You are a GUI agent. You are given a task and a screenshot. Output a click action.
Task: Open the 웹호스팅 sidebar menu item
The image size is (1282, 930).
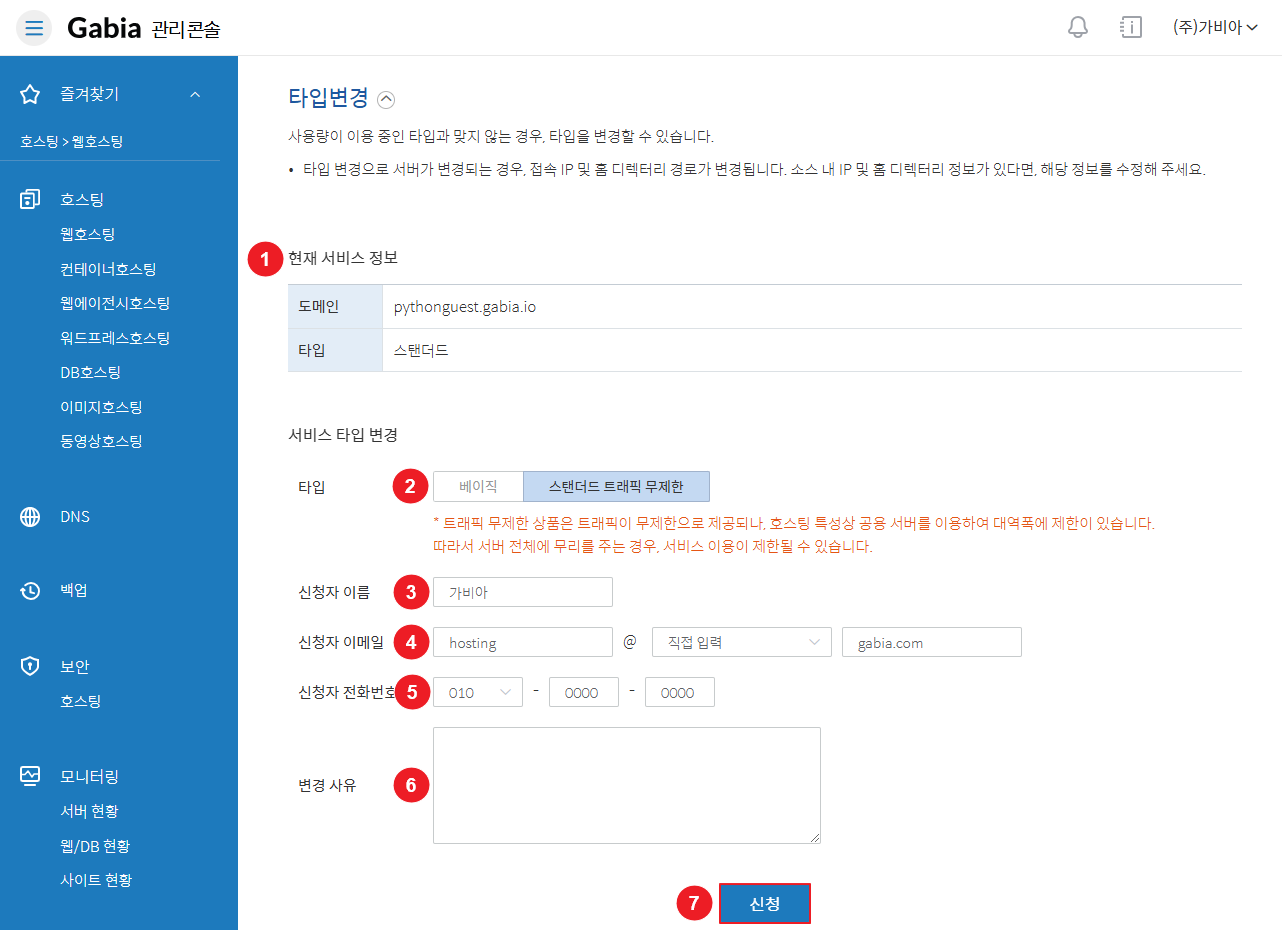88,234
